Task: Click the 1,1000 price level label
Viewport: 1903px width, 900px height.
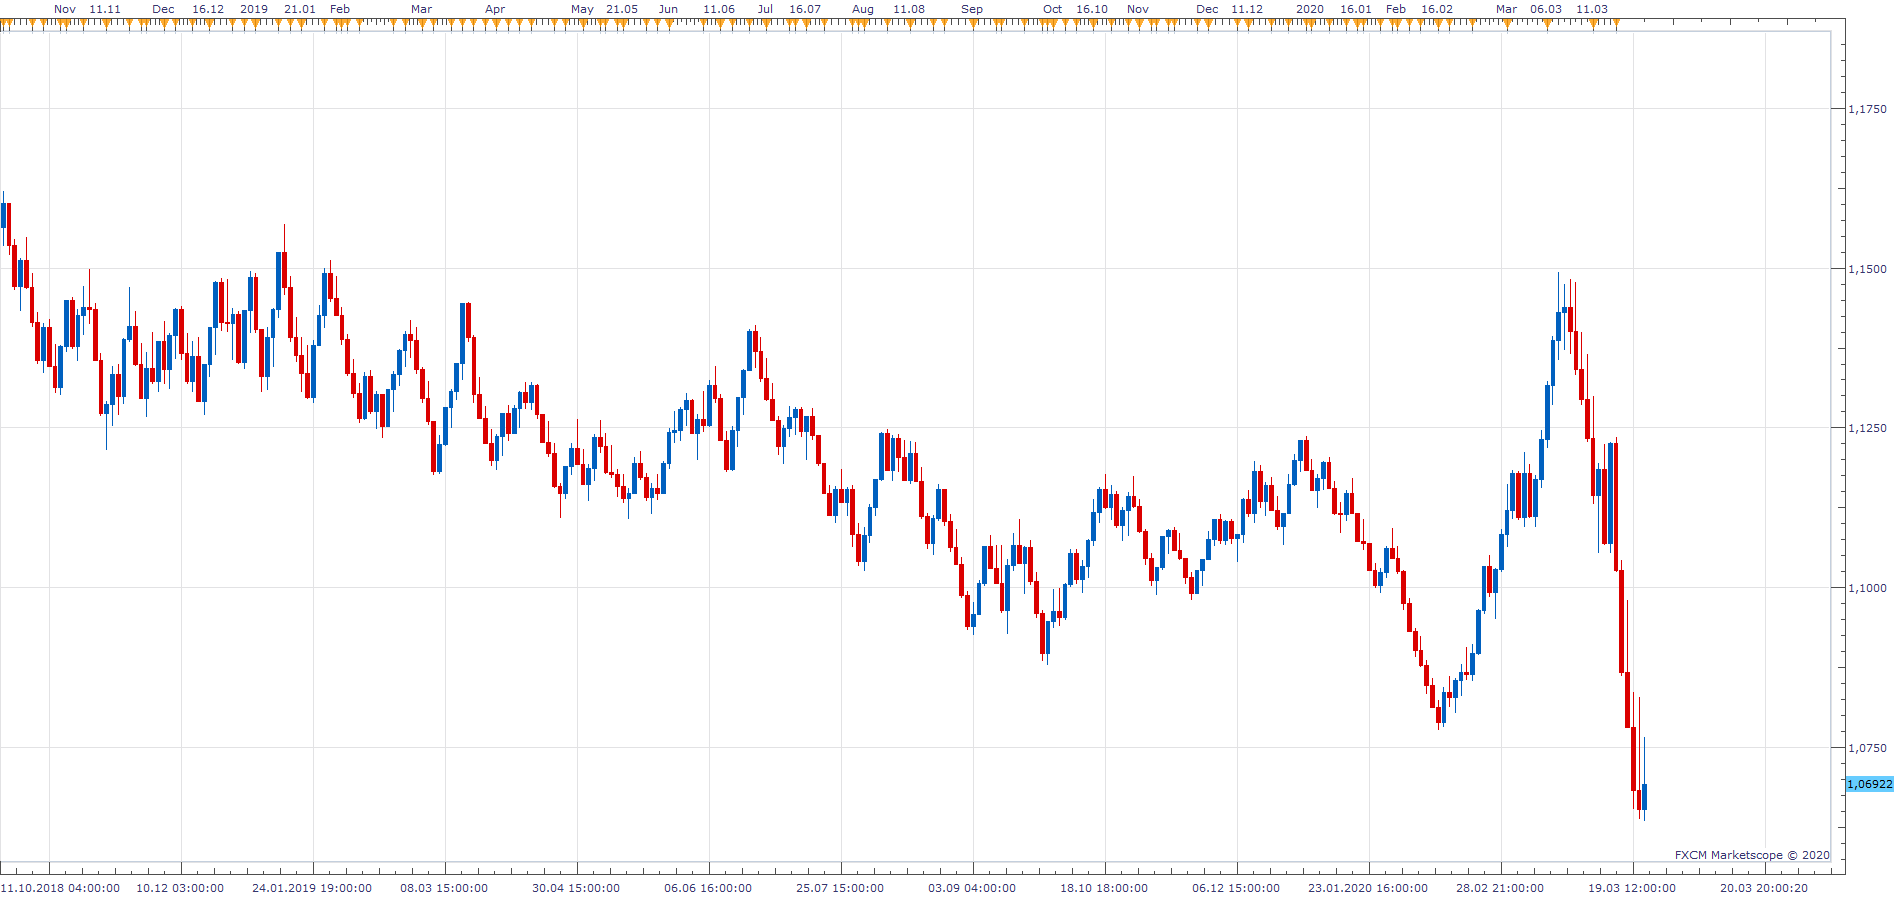Action: (x=1868, y=588)
